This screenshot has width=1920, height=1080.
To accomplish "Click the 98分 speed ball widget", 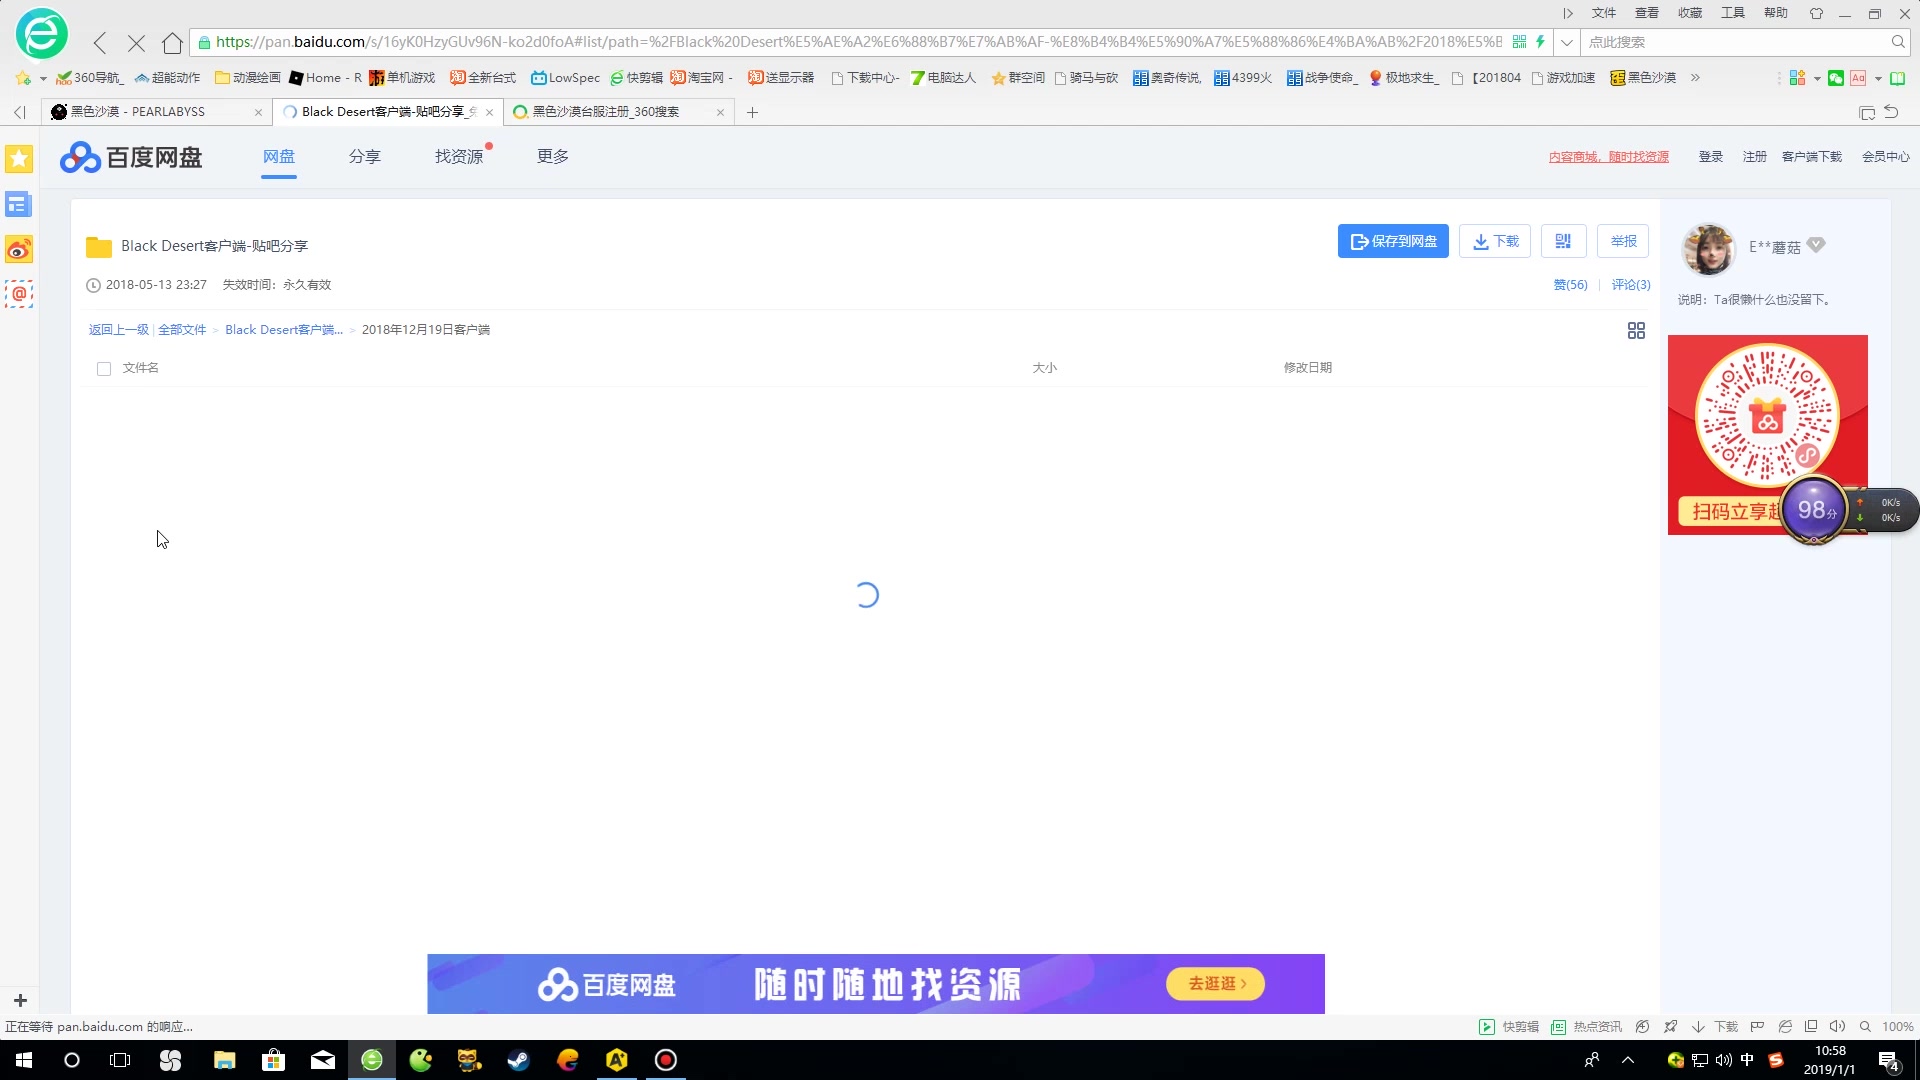I will click(1815, 510).
